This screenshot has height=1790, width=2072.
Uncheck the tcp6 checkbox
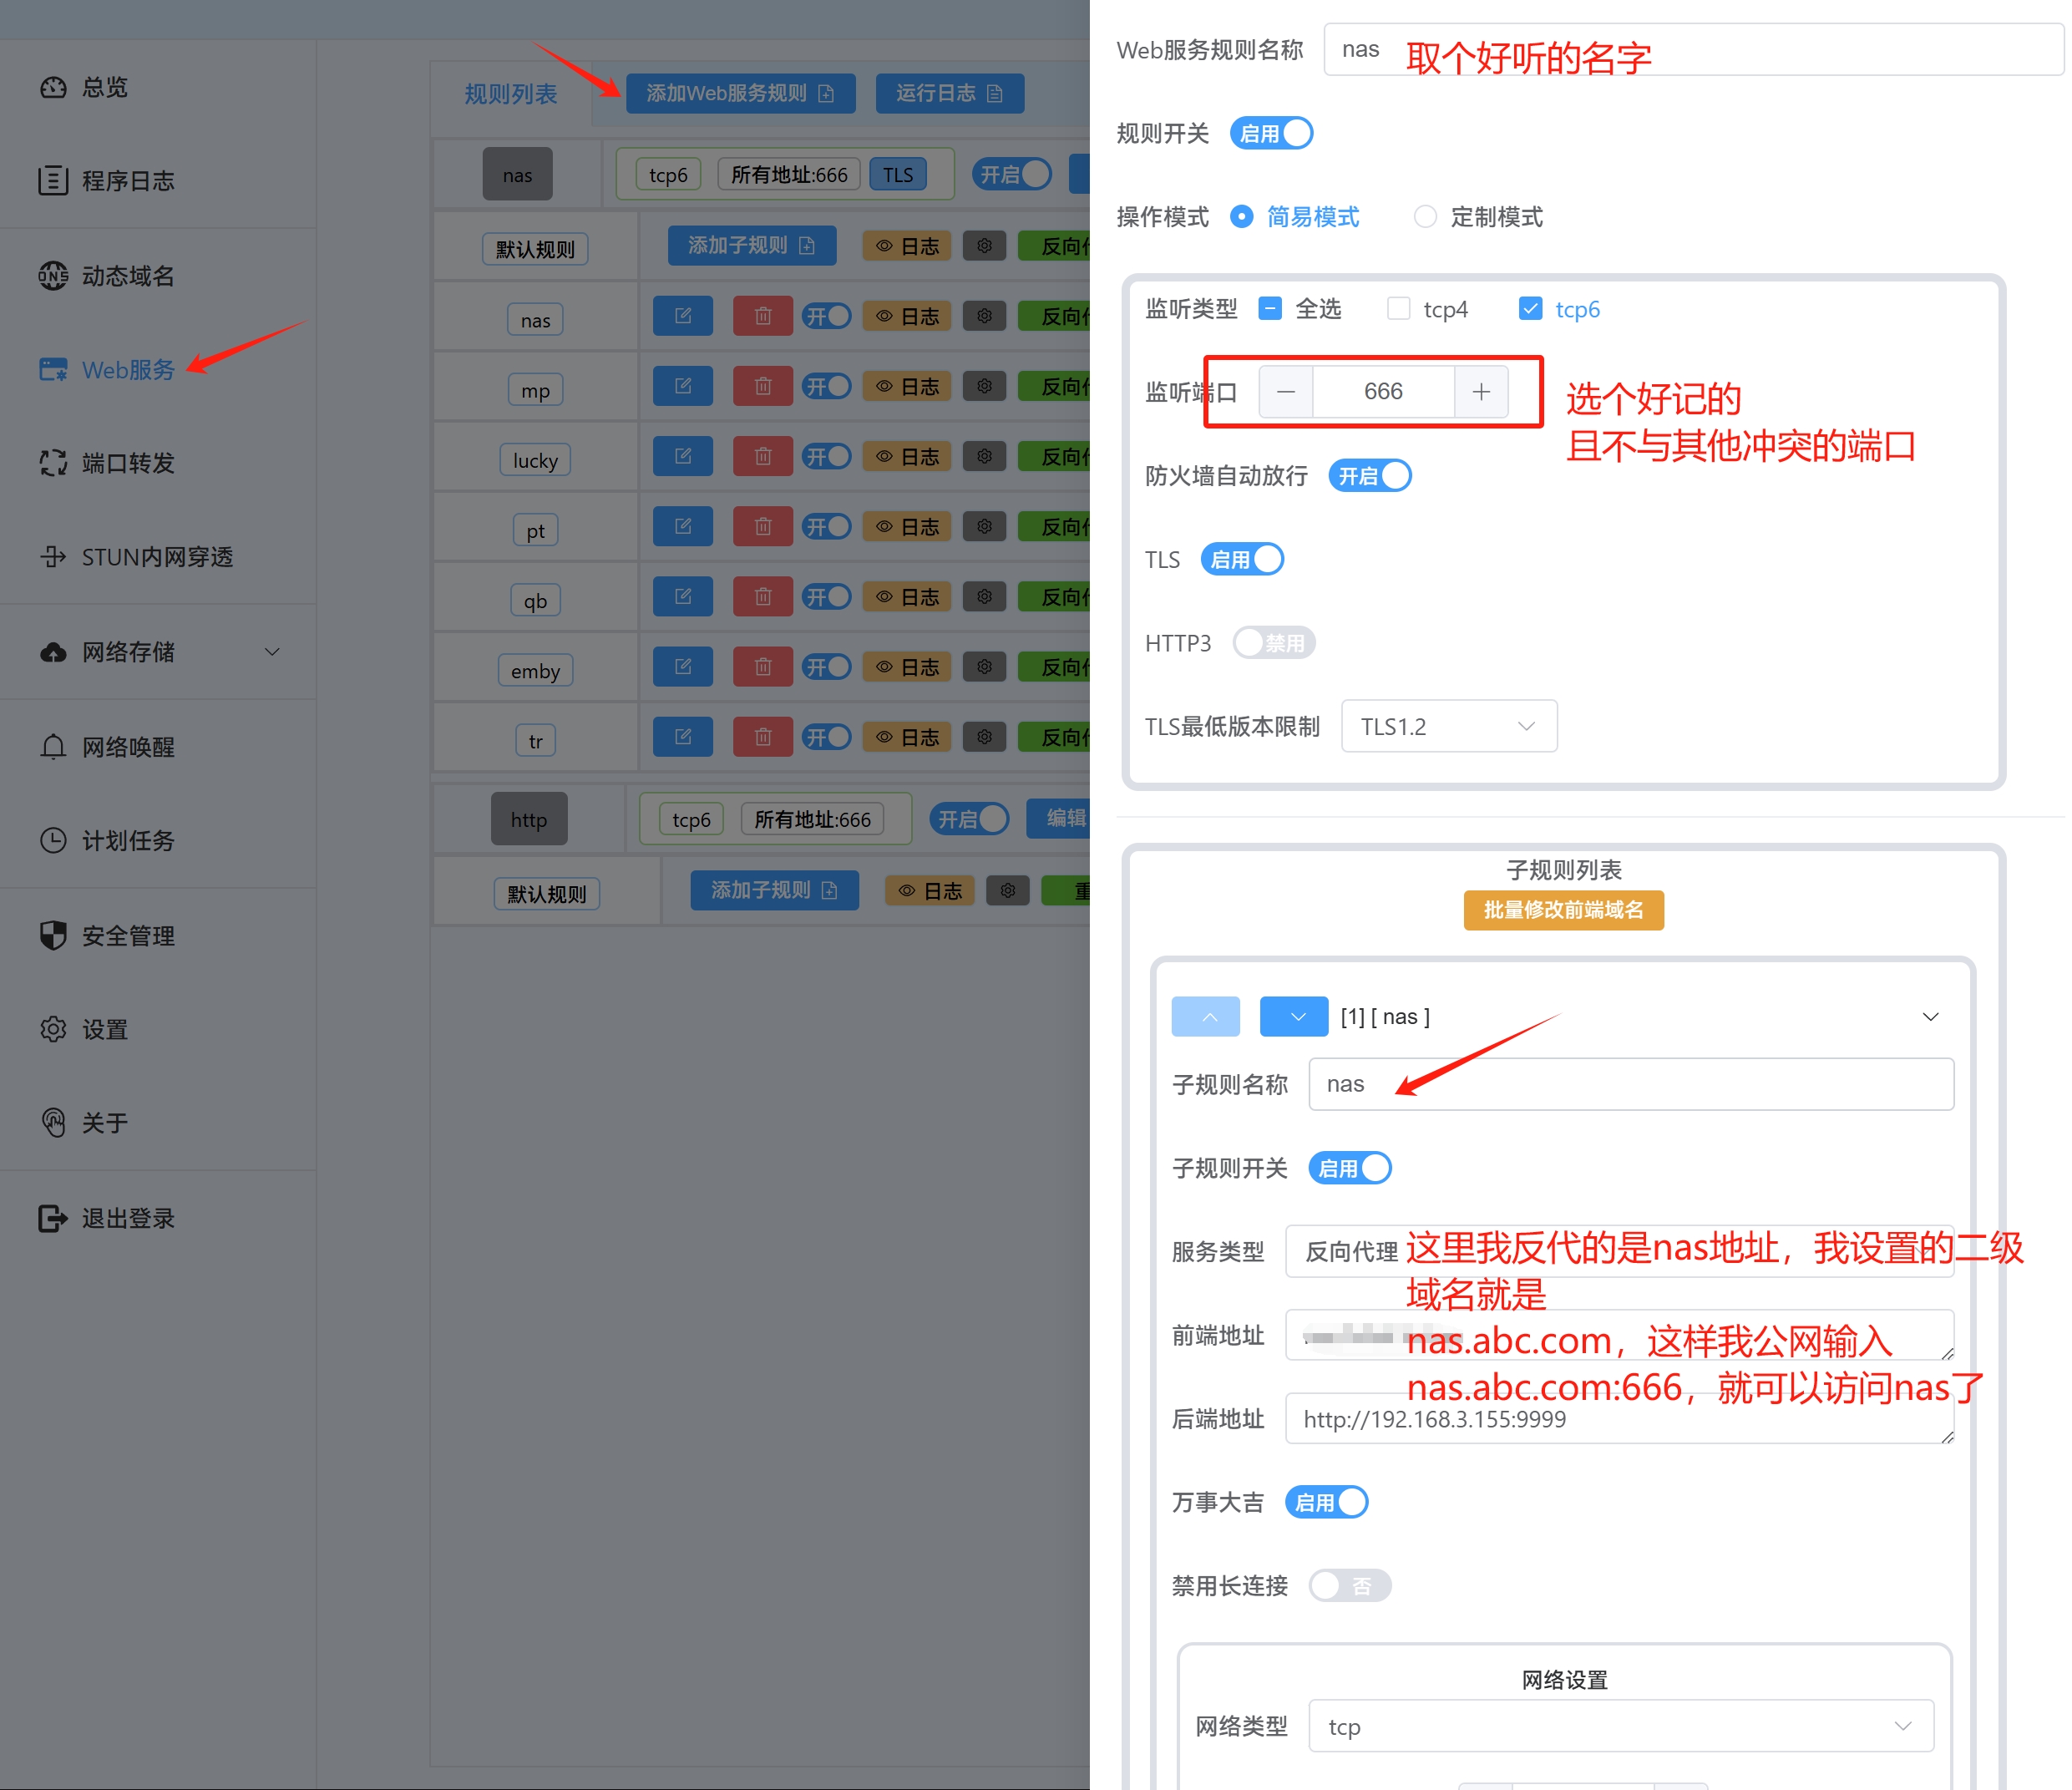point(1530,309)
